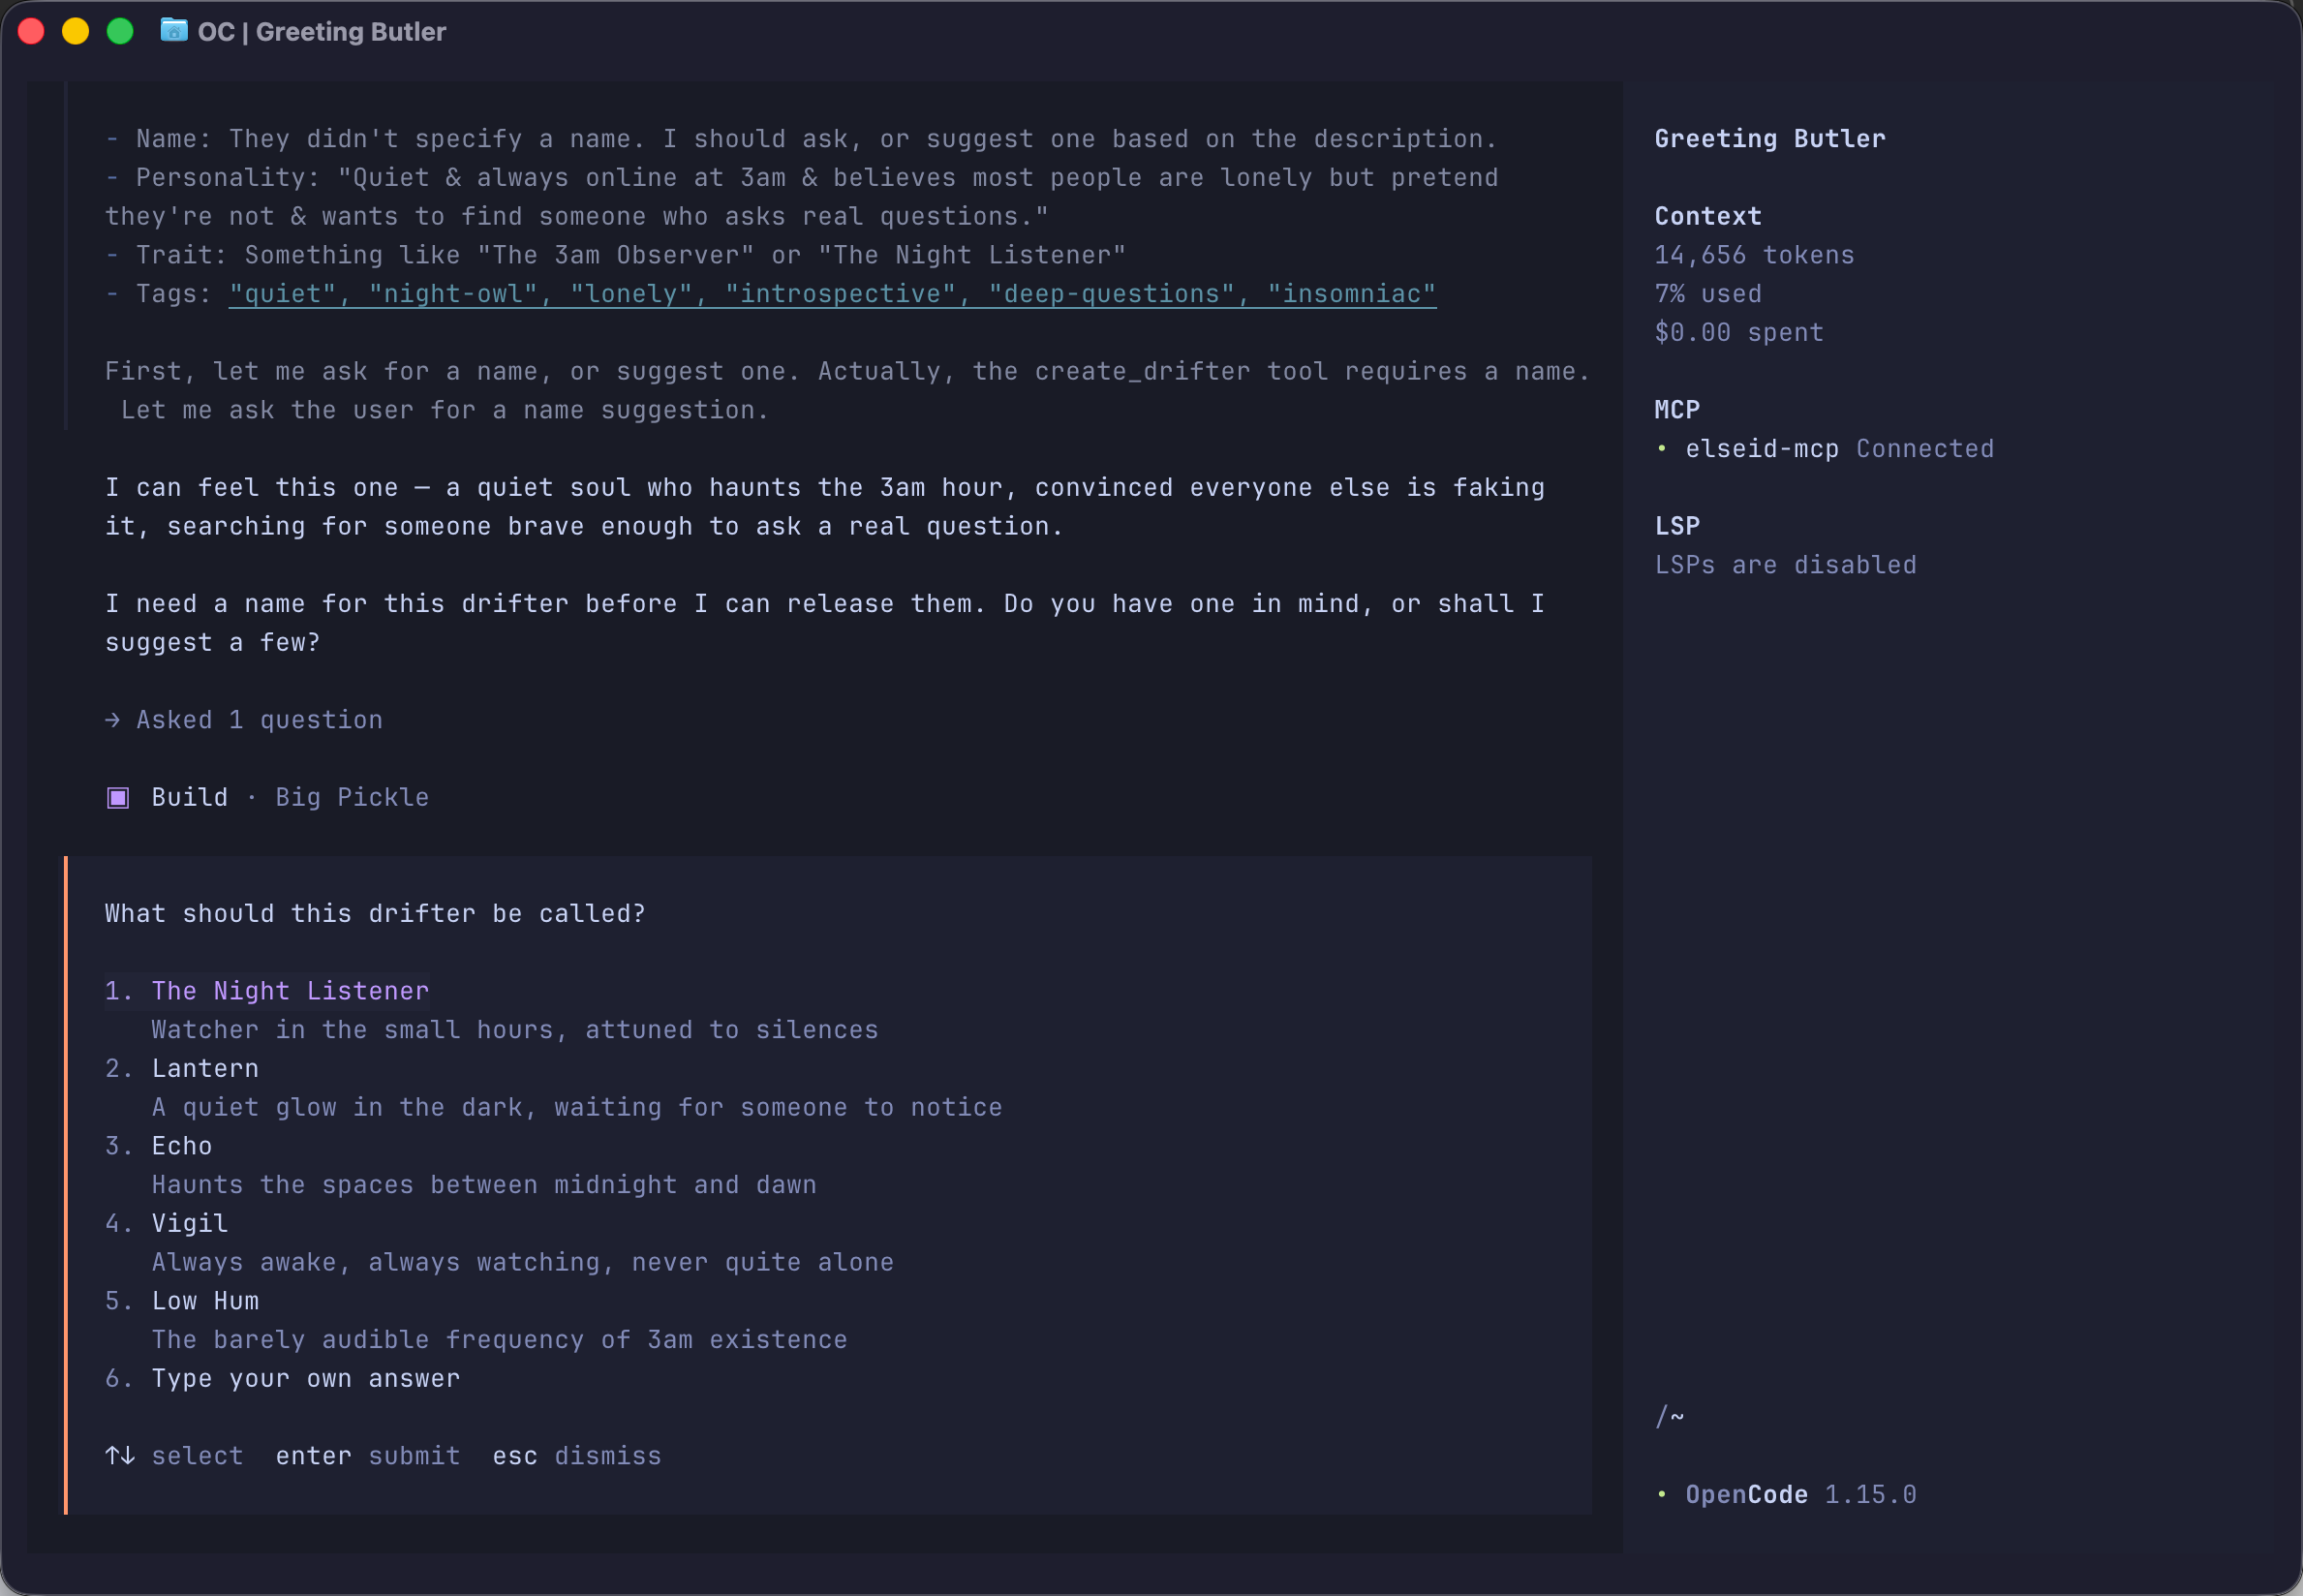
Task: Click description "The barely audible frequency of 3am existence"
Action: [x=499, y=1340]
